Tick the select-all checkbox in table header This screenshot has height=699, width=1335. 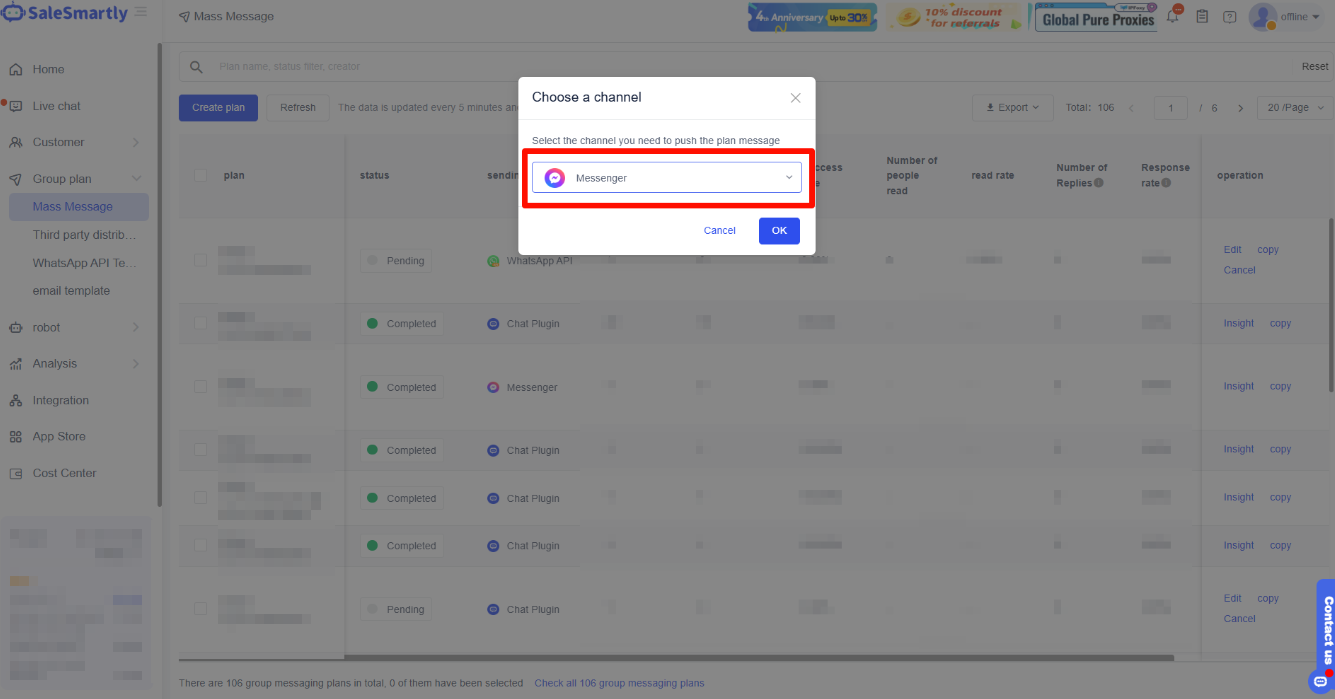201,175
